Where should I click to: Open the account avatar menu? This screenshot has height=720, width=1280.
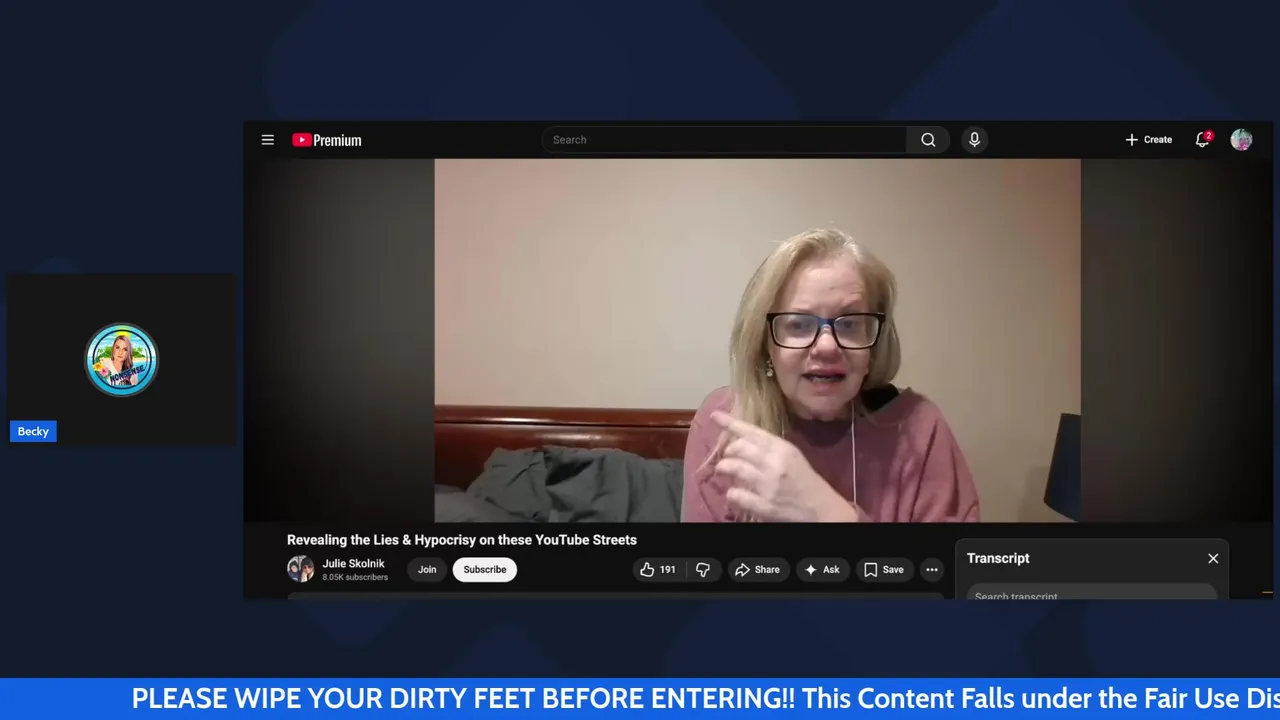tap(1241, 140)
